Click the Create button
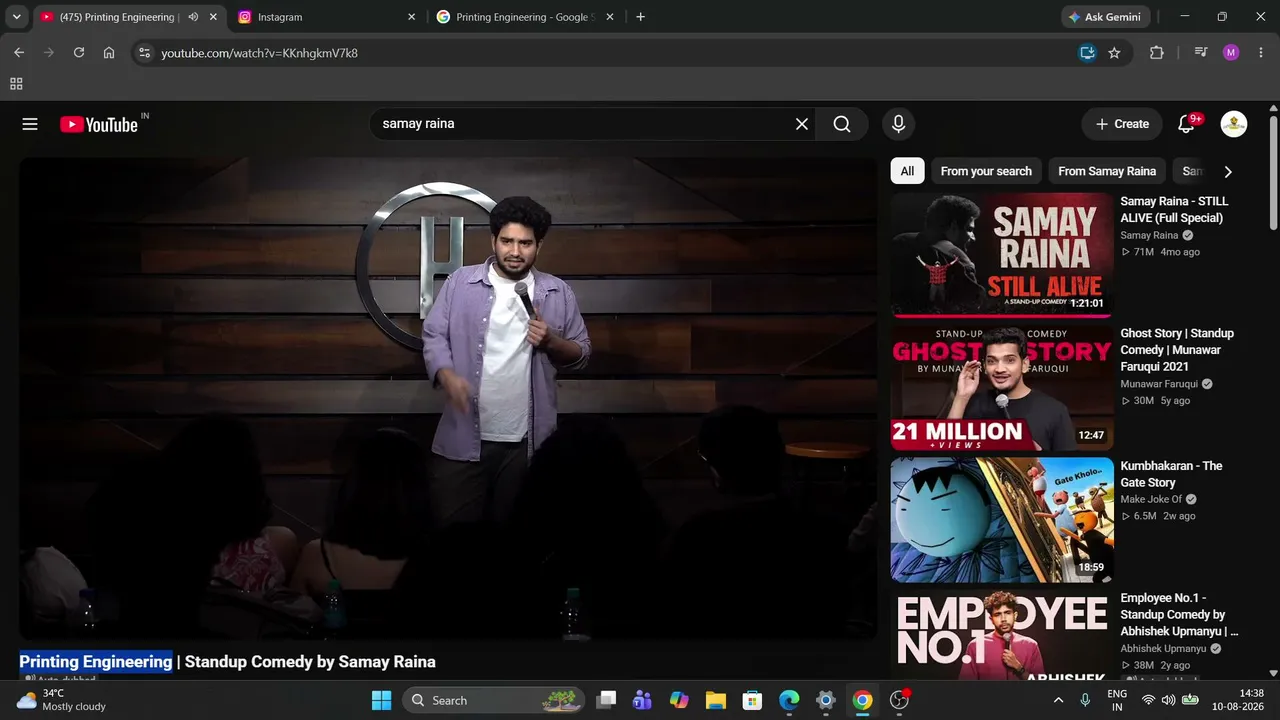 tap(1122, 124)
